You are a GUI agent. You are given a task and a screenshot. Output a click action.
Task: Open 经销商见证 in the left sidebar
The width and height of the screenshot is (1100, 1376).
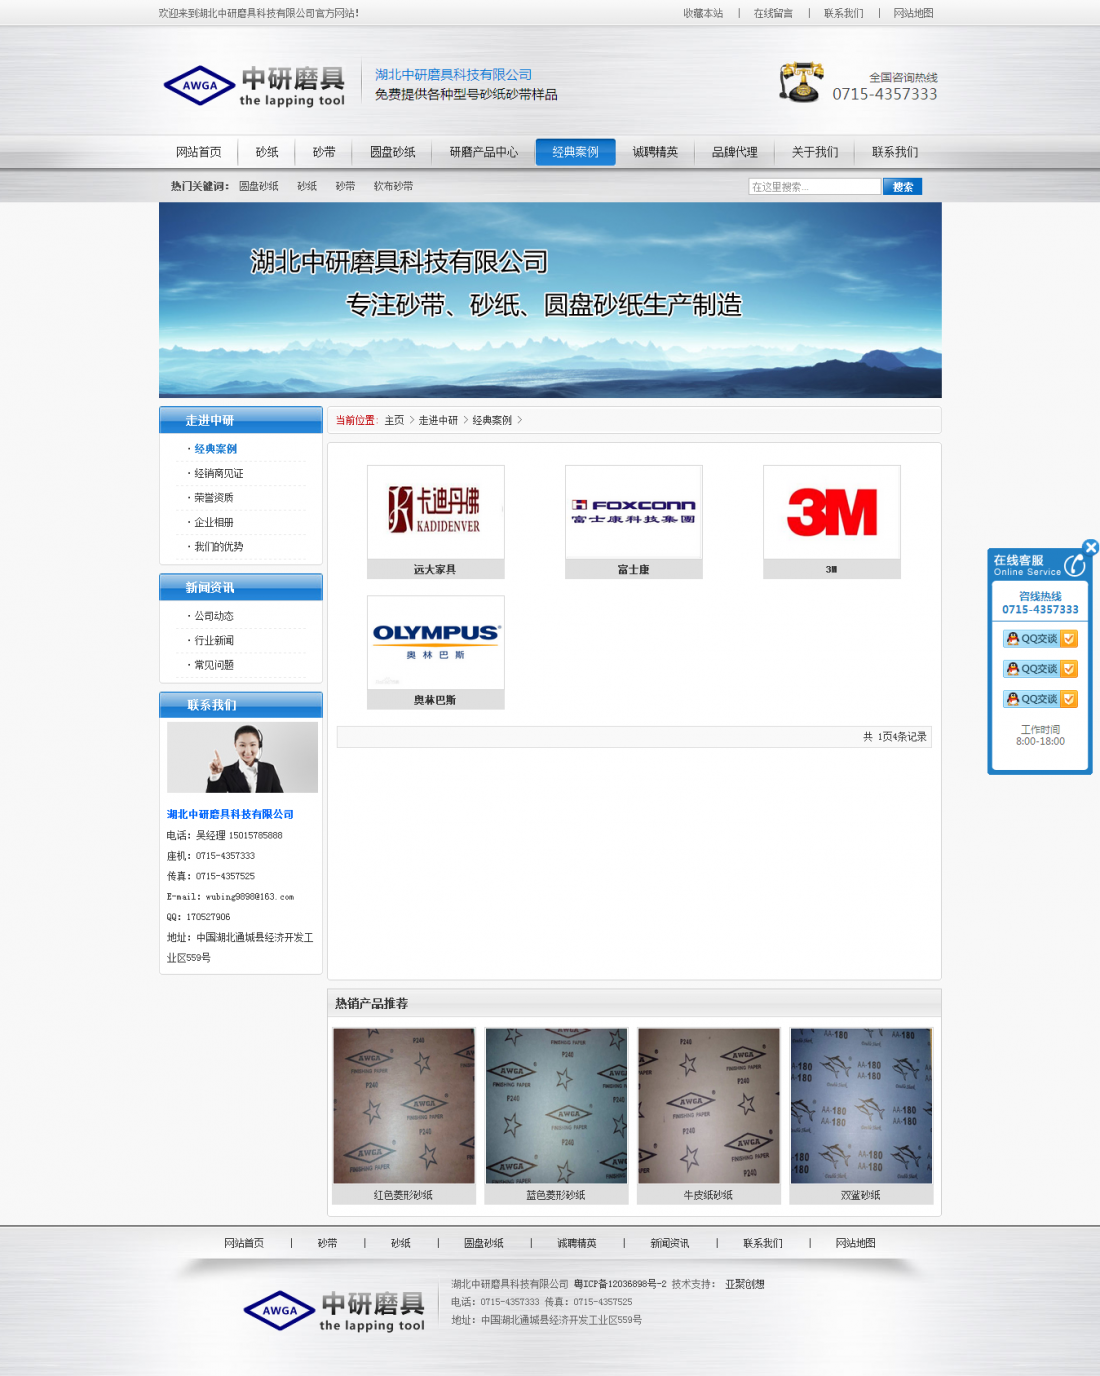click(x=219, y=474)
